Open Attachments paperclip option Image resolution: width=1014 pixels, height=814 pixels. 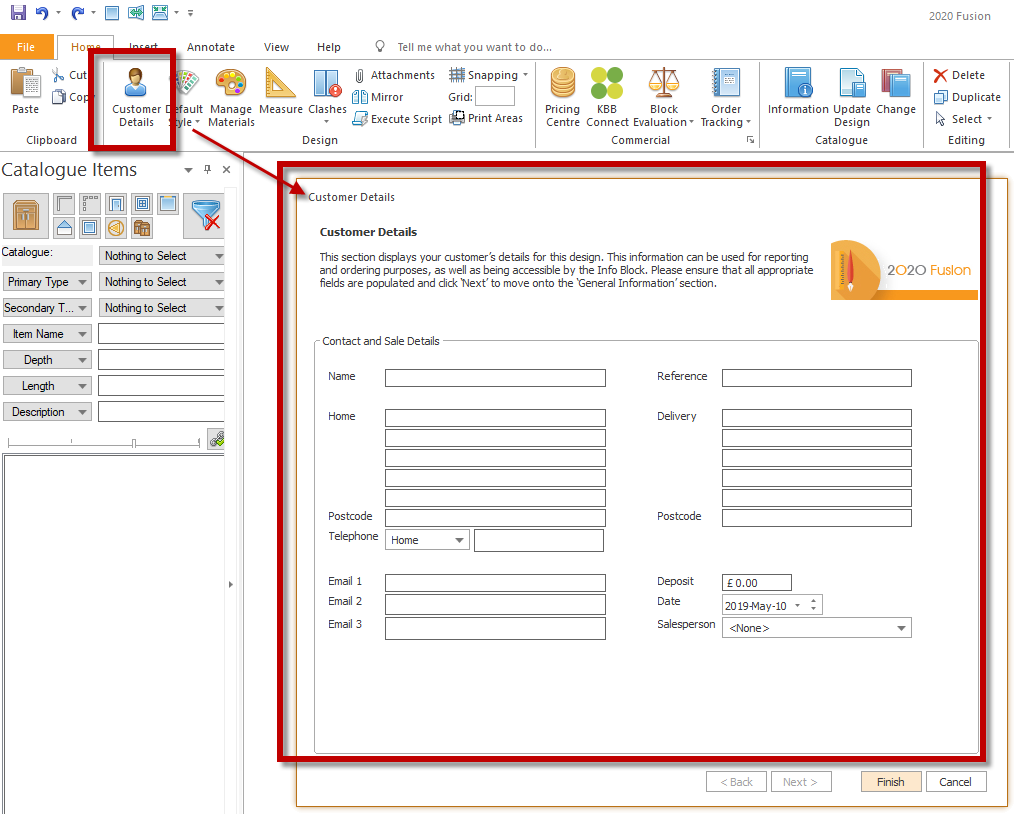click(394, 75)
